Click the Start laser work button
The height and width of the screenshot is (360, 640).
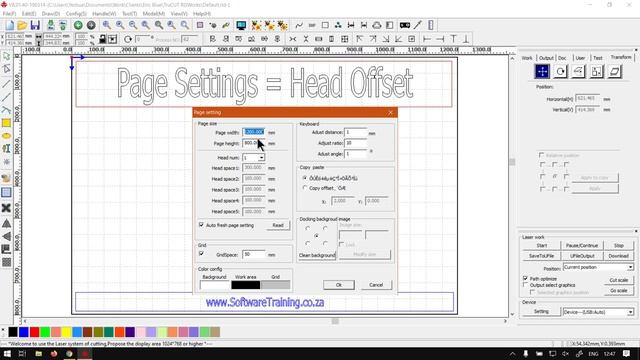pos(542,246)
